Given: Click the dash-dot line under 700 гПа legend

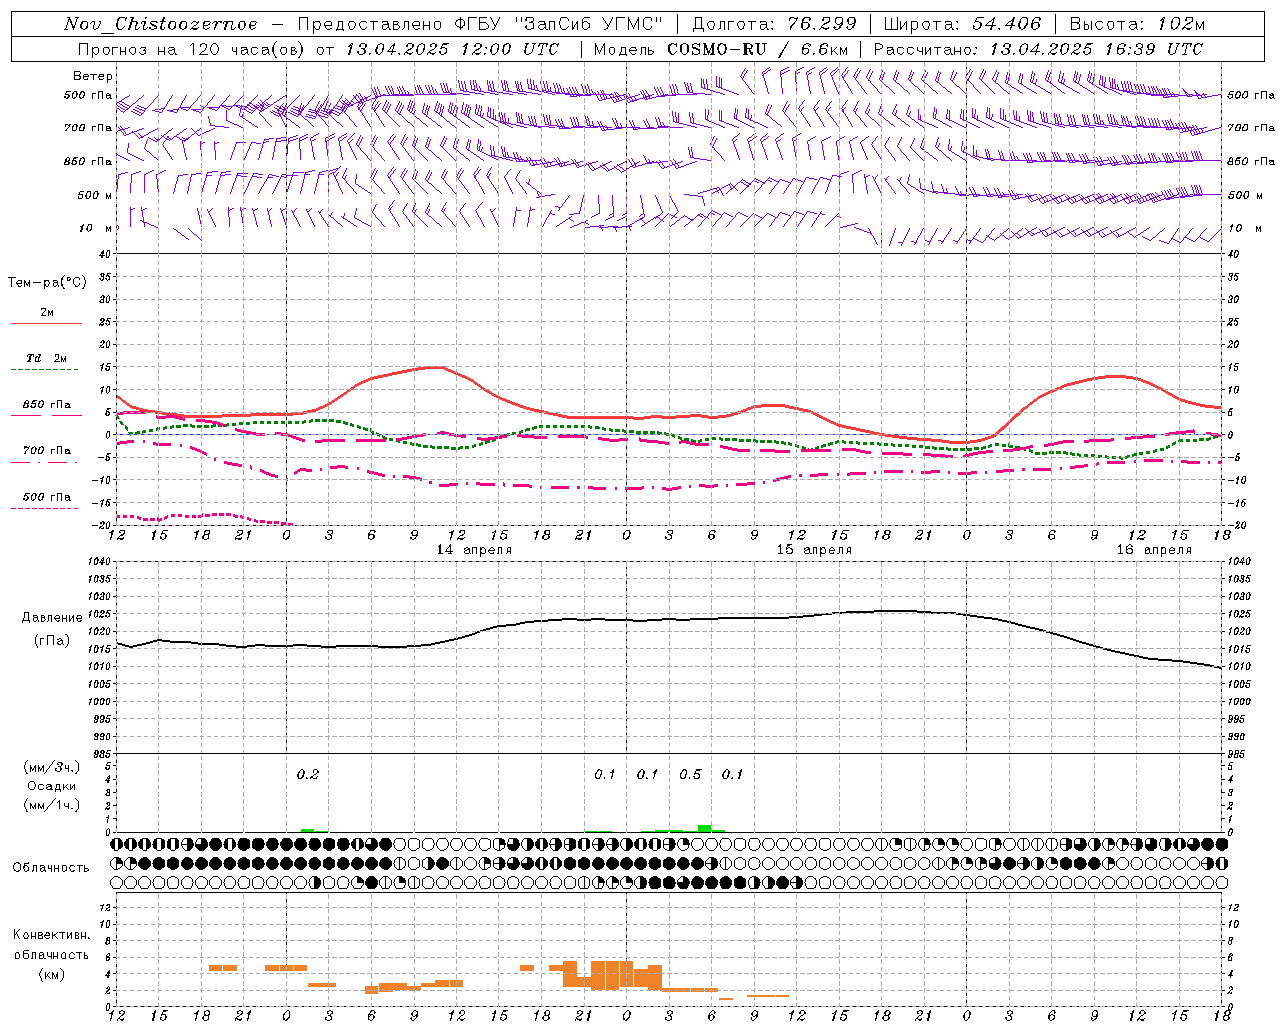Looking at the screenshot, I should point(44,462).
